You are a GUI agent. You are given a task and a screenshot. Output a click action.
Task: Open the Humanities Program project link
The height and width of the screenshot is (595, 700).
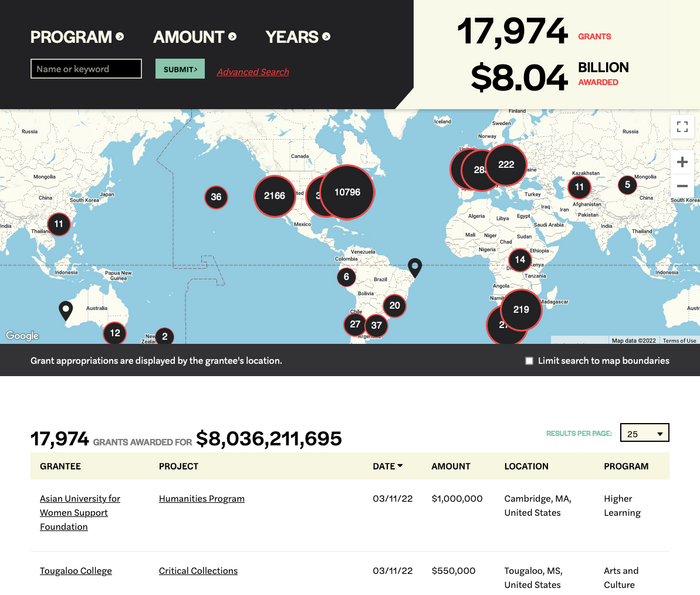[202, 499]
